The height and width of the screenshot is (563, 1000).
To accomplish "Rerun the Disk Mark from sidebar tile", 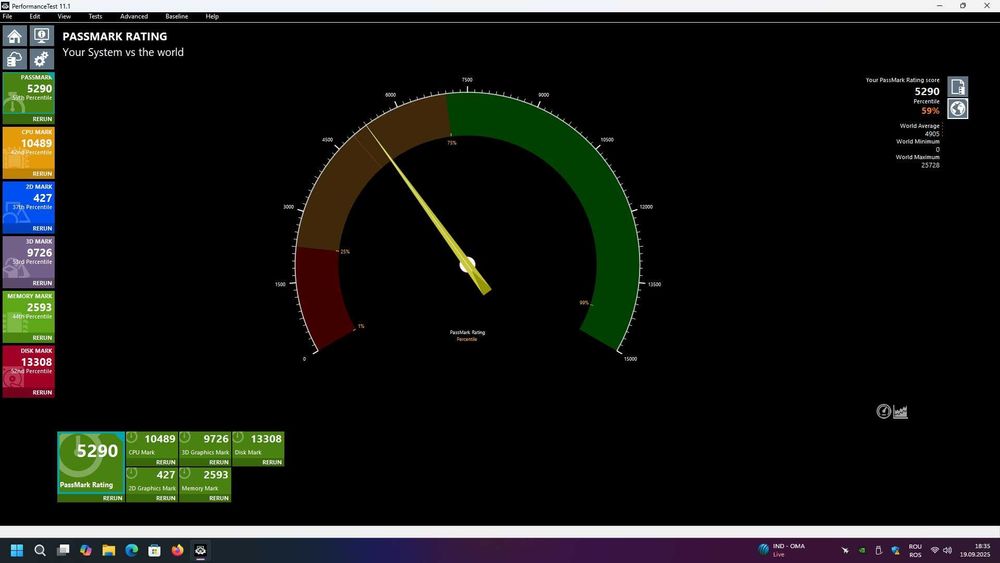I will (42, 393).
